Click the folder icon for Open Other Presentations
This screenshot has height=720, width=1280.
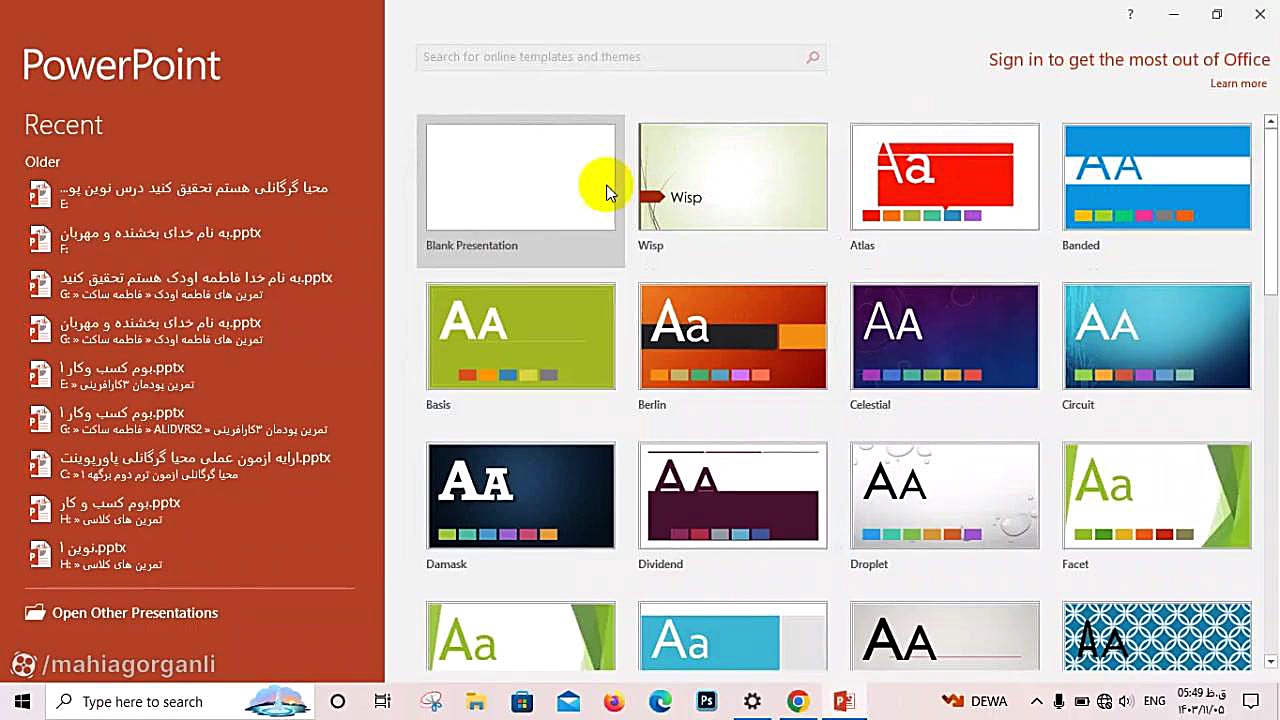pos(35,613)
